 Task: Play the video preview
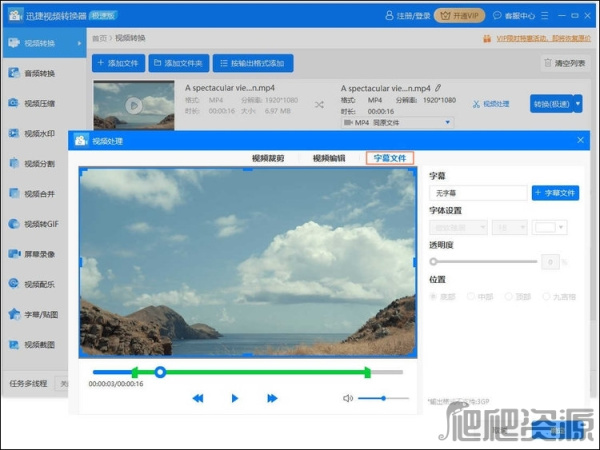pyautogui.click(x=235, y=398)
